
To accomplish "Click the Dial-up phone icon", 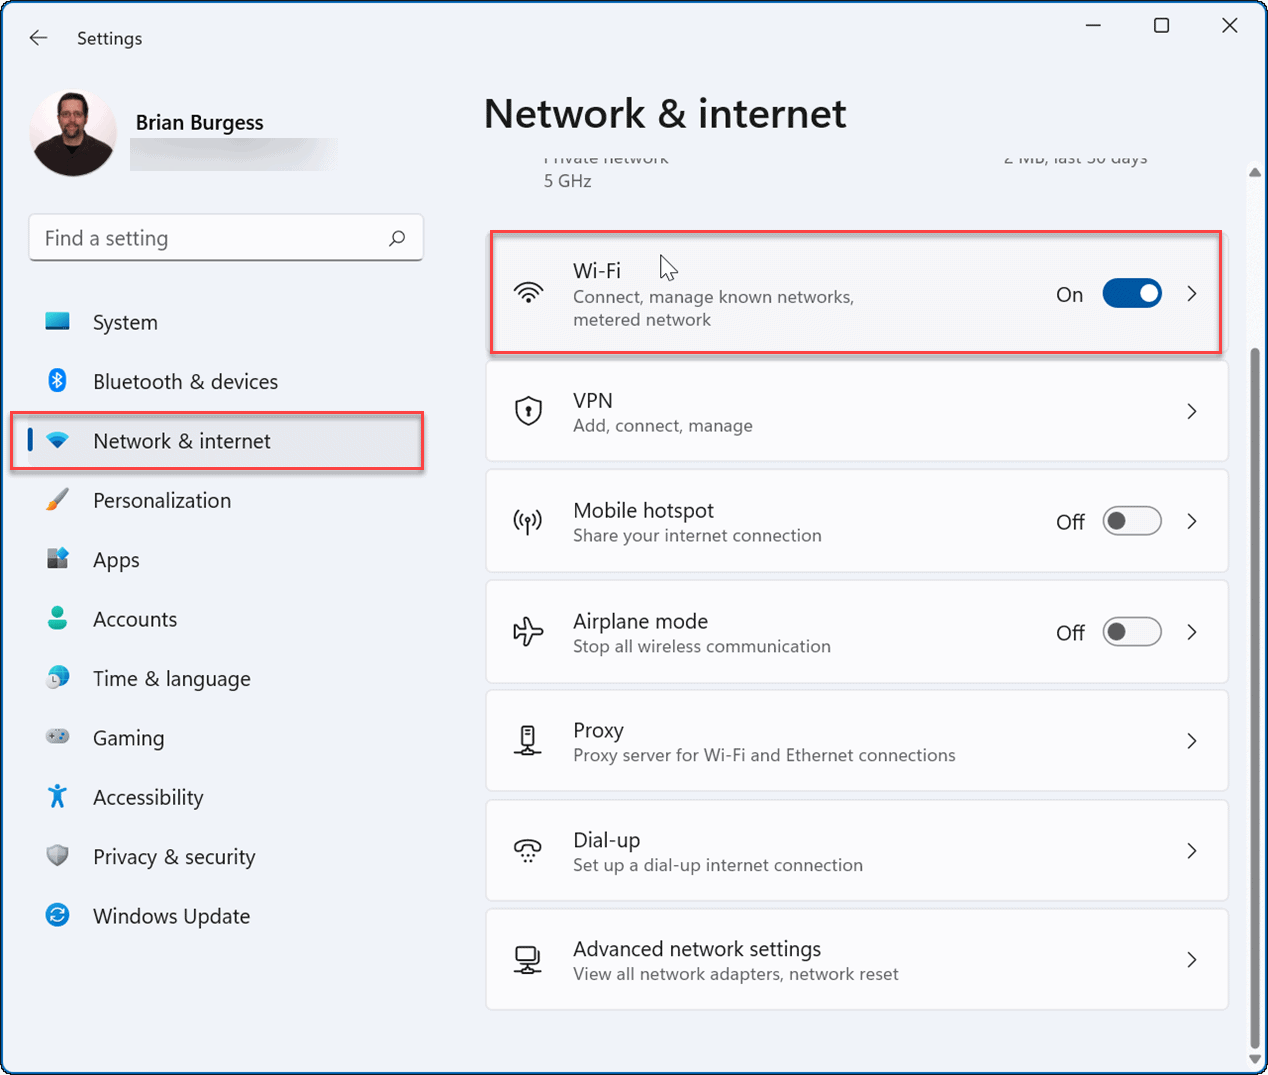I will [528, 851].
